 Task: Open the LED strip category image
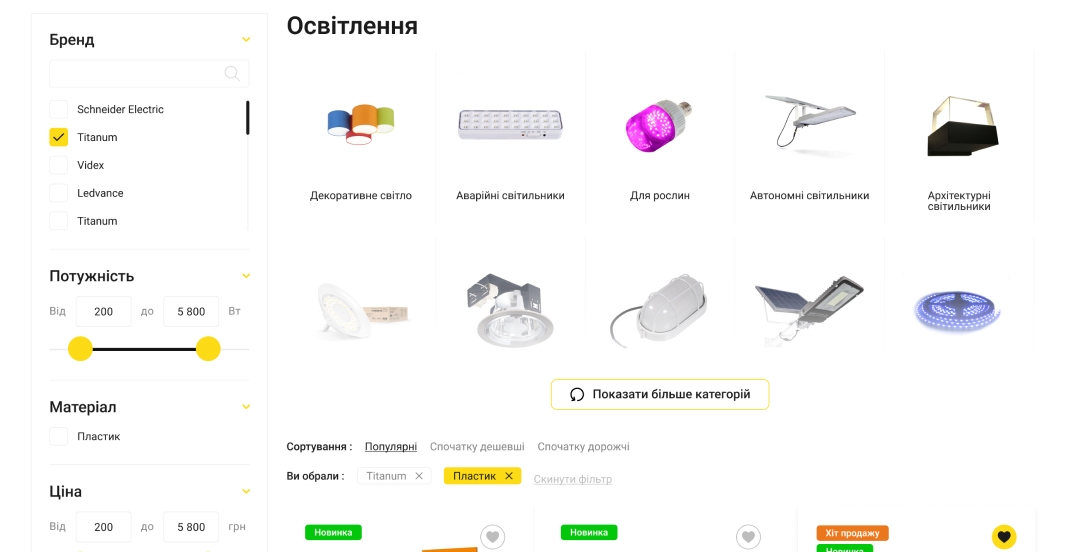tap(959, 310)
